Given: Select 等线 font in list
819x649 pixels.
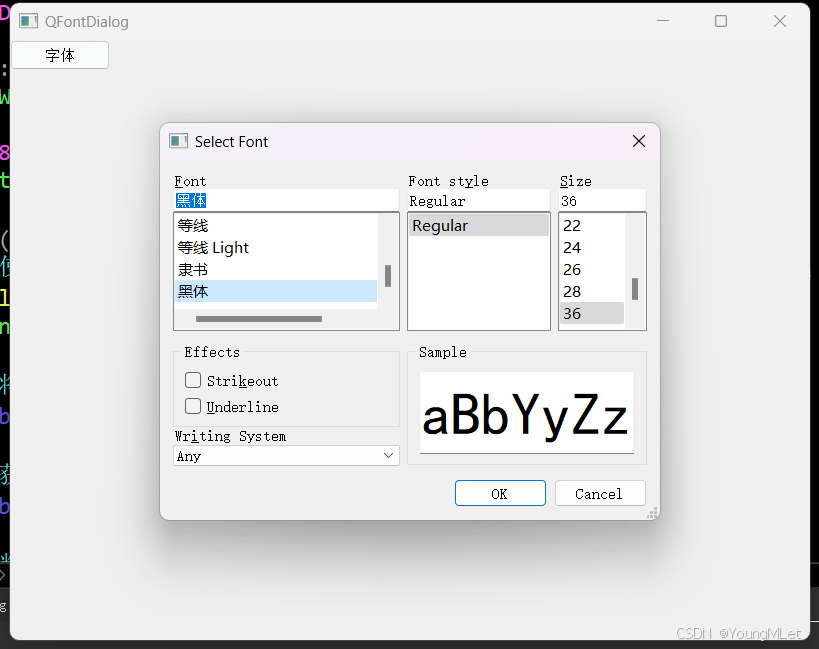Looking at the screenshot, I should (x=276, y=226).
